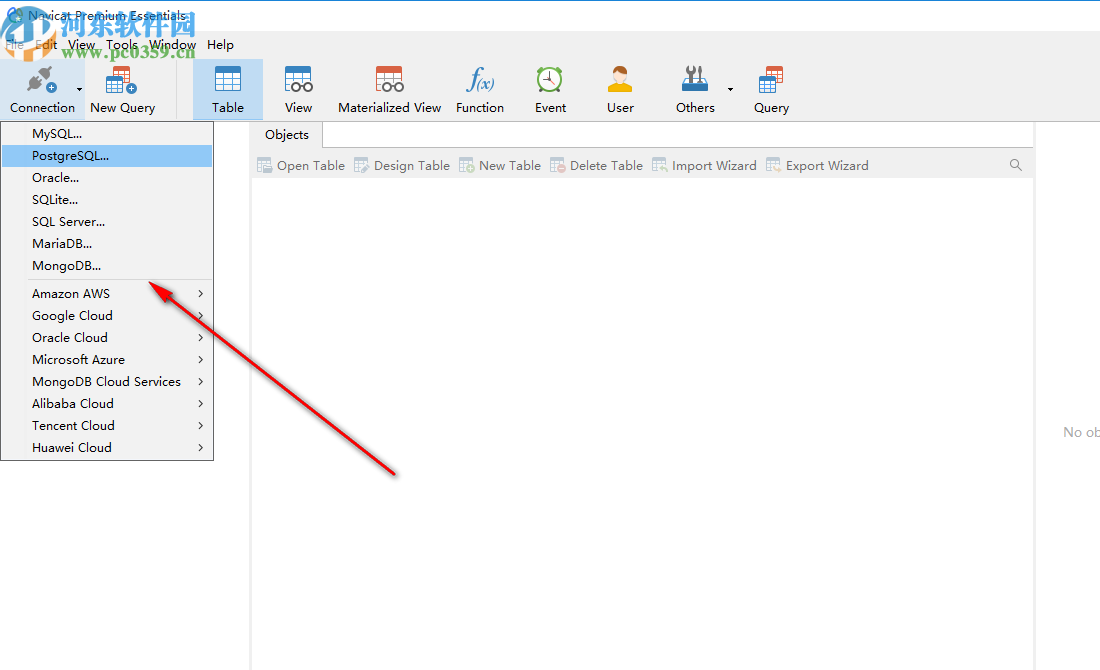Click the Delete Table button
Image resolution: width=1100 pixels, height=670 pixels.
pos(596,166)
